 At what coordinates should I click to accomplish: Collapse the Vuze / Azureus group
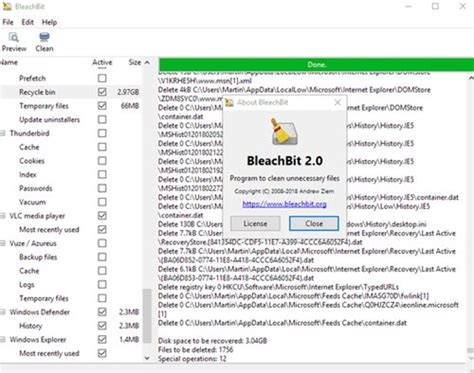click(3, 243)
